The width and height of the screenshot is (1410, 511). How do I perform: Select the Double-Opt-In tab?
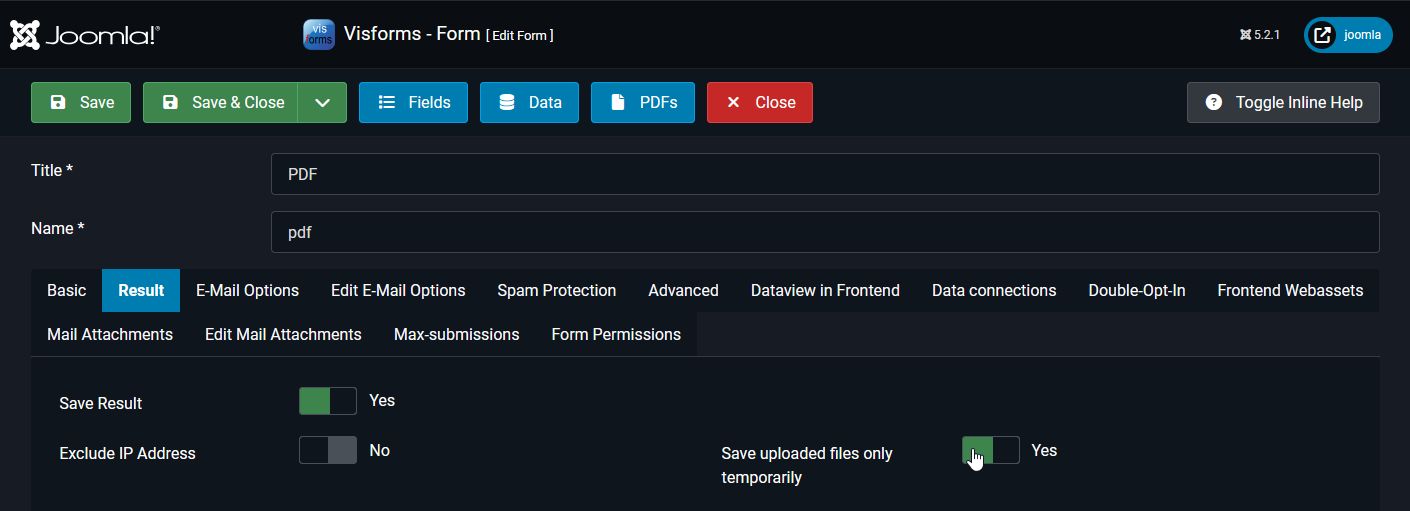(x=1137, y=290)
